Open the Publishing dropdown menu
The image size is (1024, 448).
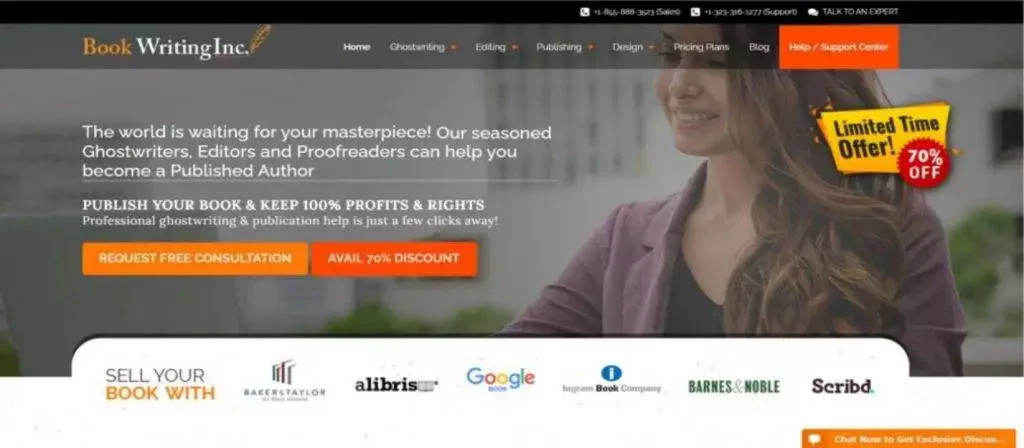(x=565, y=47)
